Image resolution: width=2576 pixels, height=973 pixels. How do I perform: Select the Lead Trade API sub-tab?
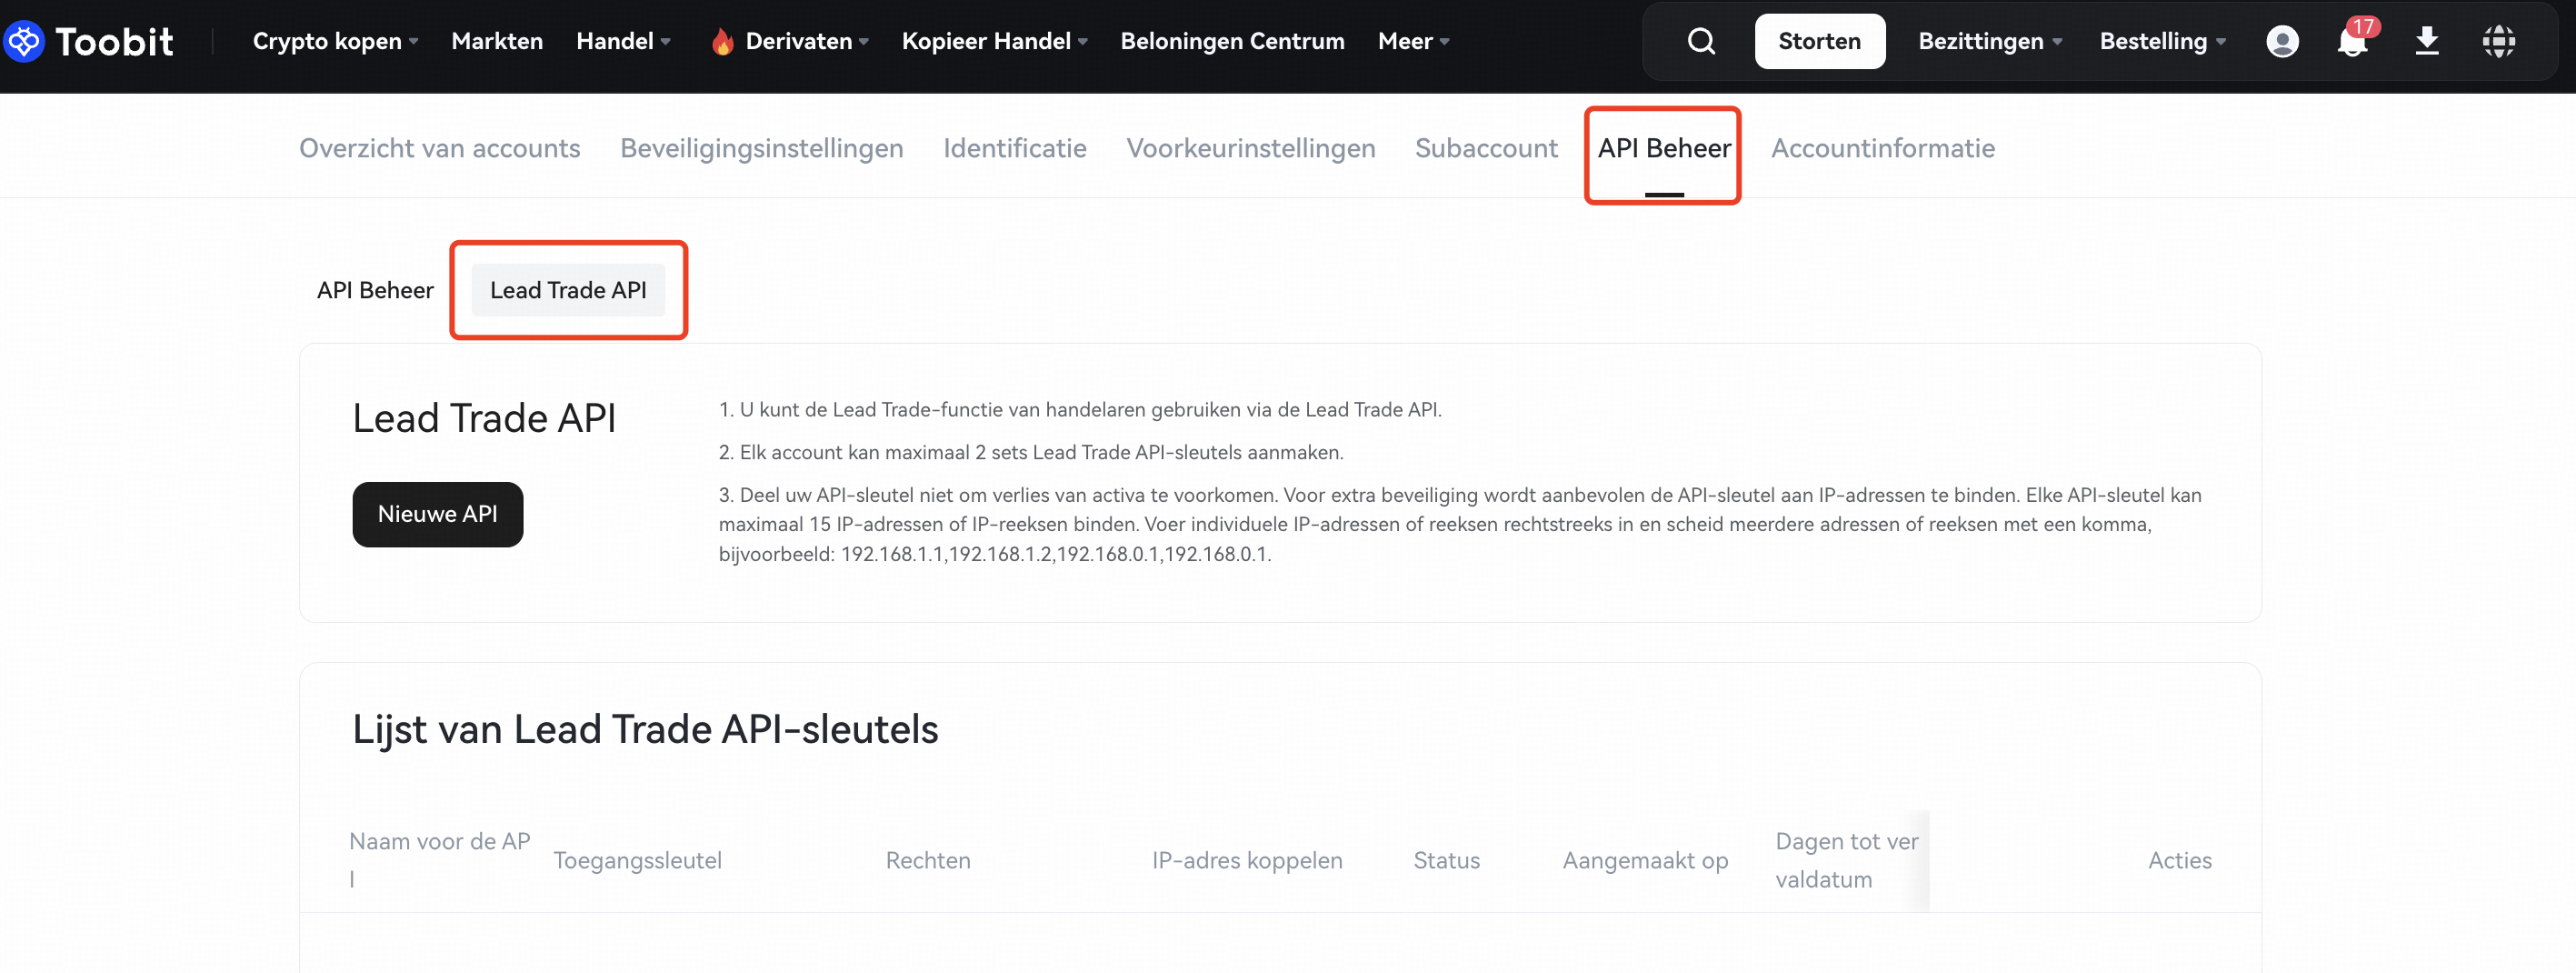568,290
